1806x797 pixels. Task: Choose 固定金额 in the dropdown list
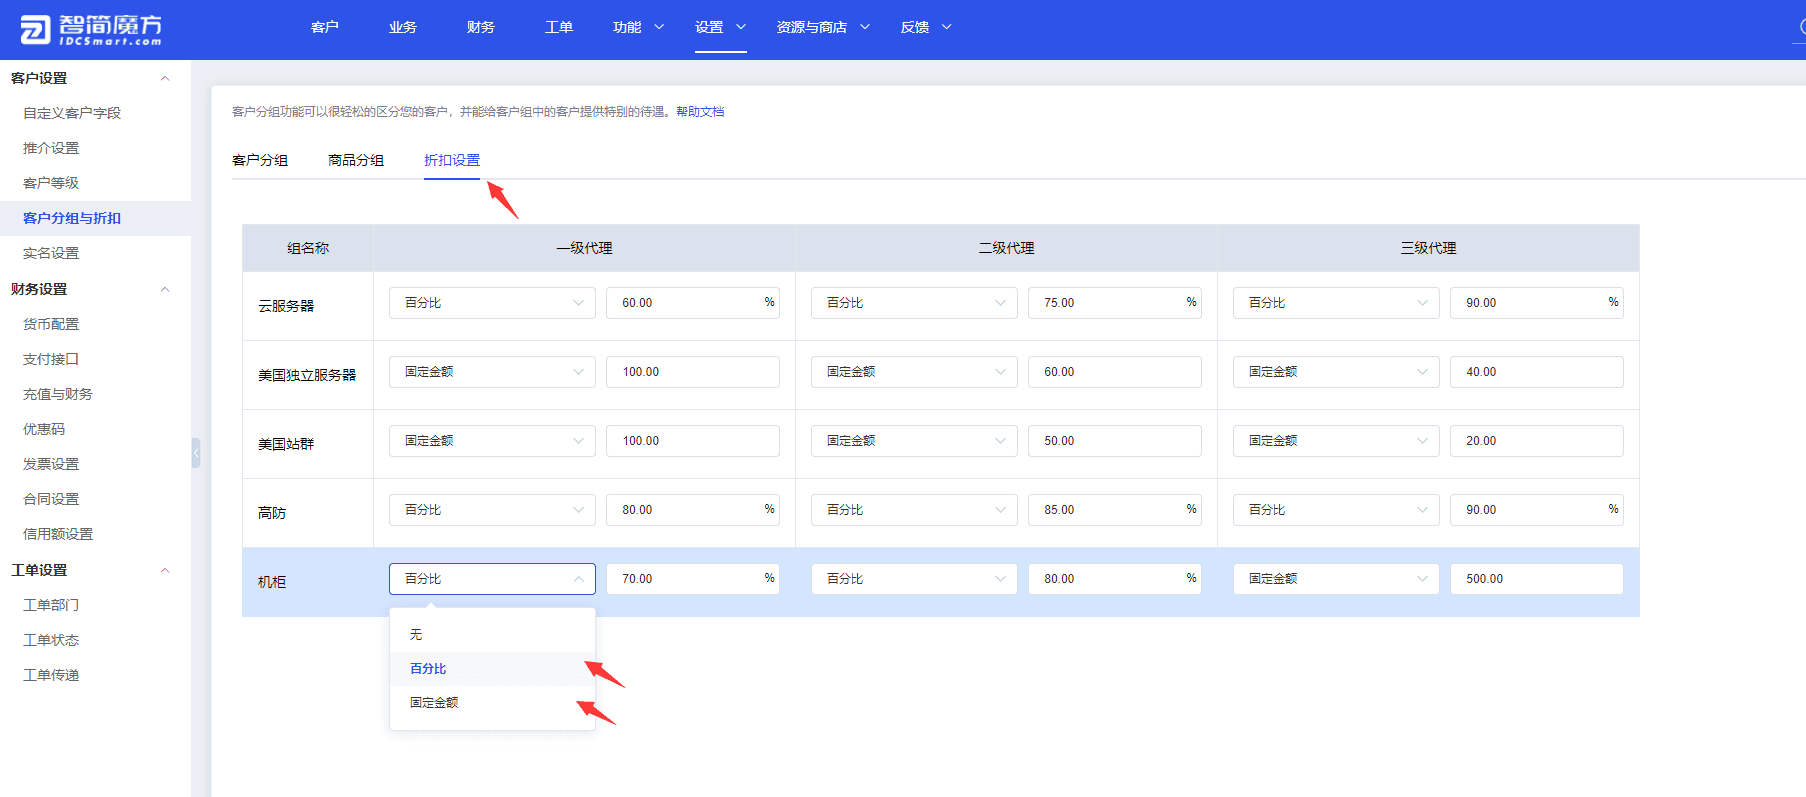492,703
